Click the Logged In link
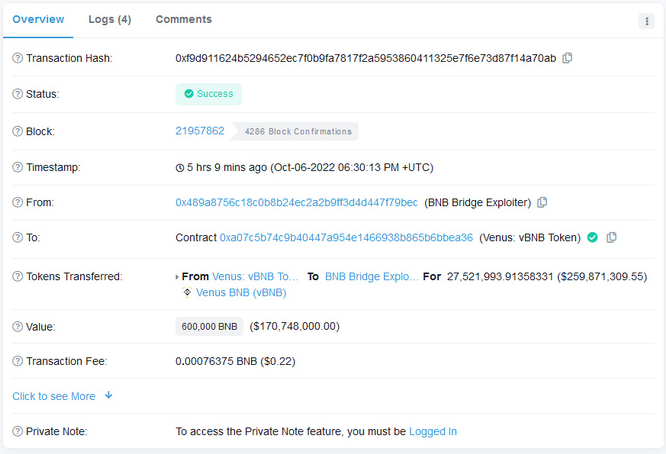 [x=433, y=431]
